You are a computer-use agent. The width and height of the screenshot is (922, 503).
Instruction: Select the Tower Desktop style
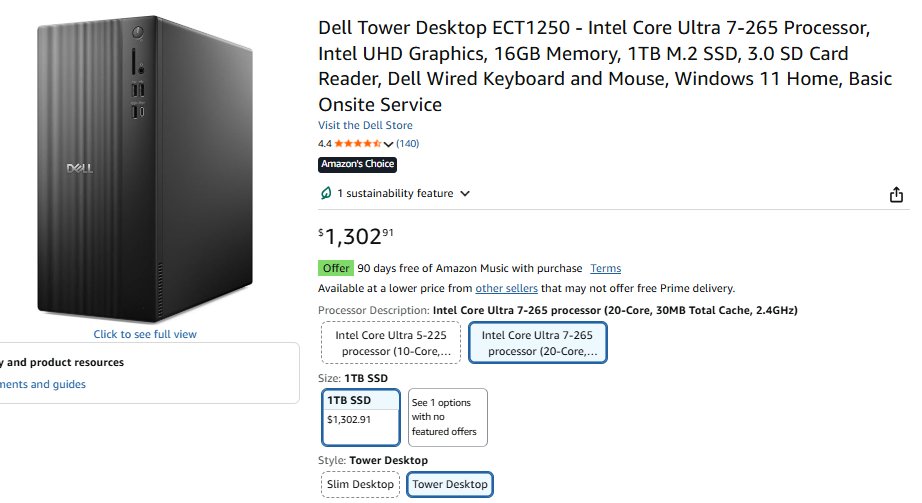pyautogui.click(x=450, y=484)
